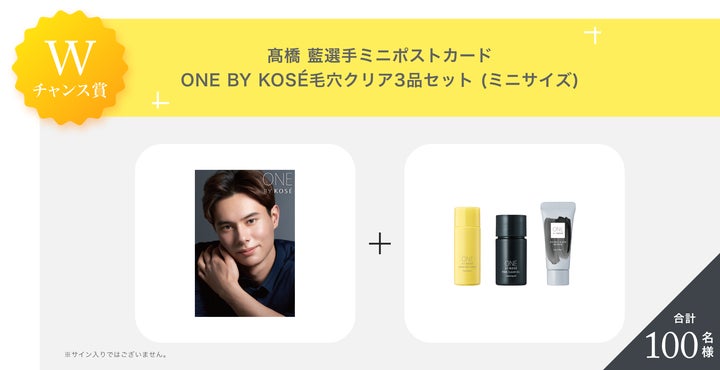Click the large 100 number in corner
This screenshot has height=370, width=720.
point(671,345)
